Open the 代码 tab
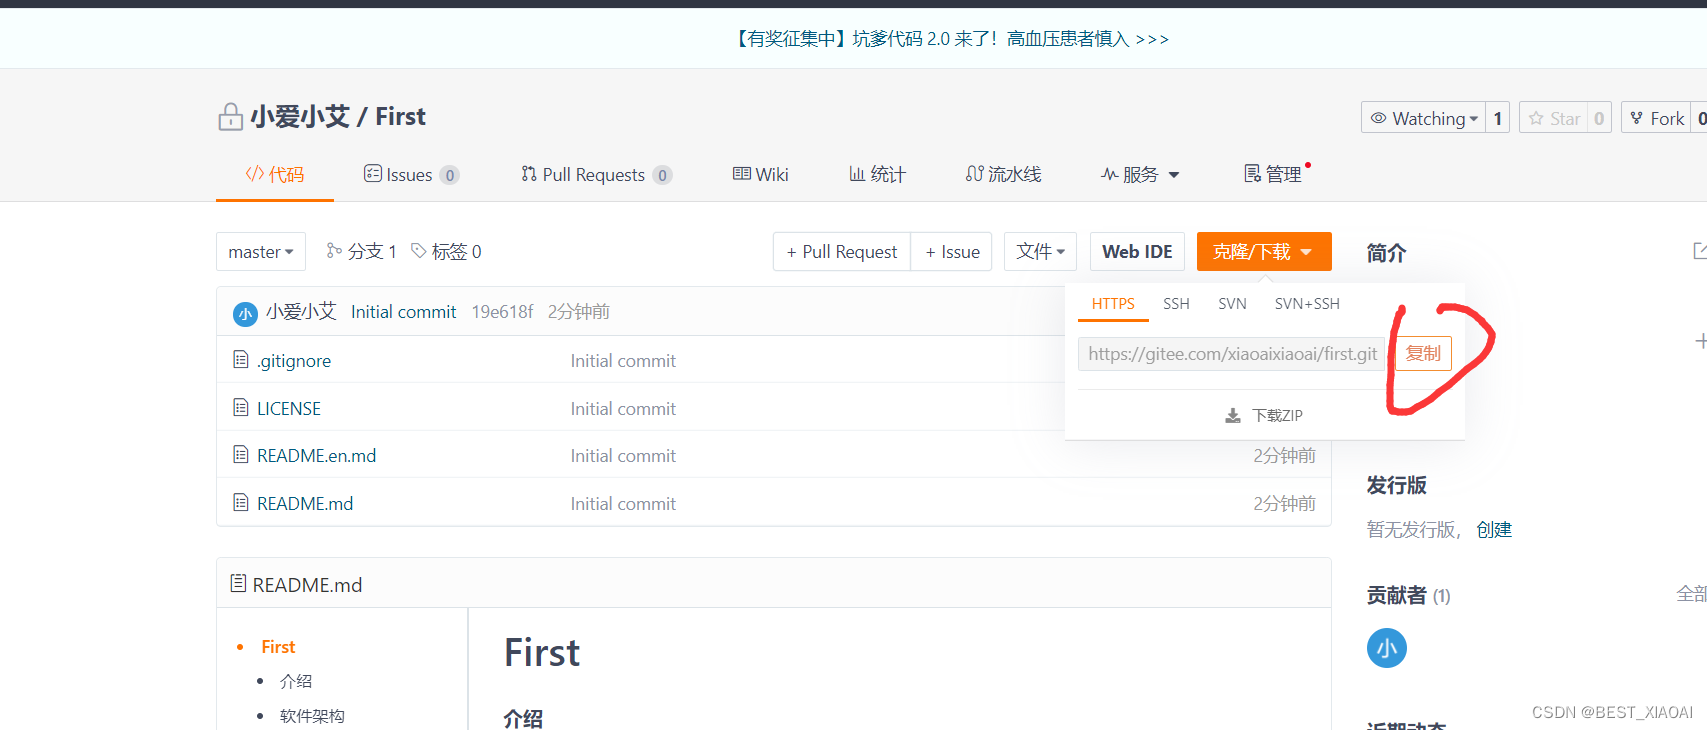The width and height of the screenshot is (1707, 730). [x=275, y=174]
